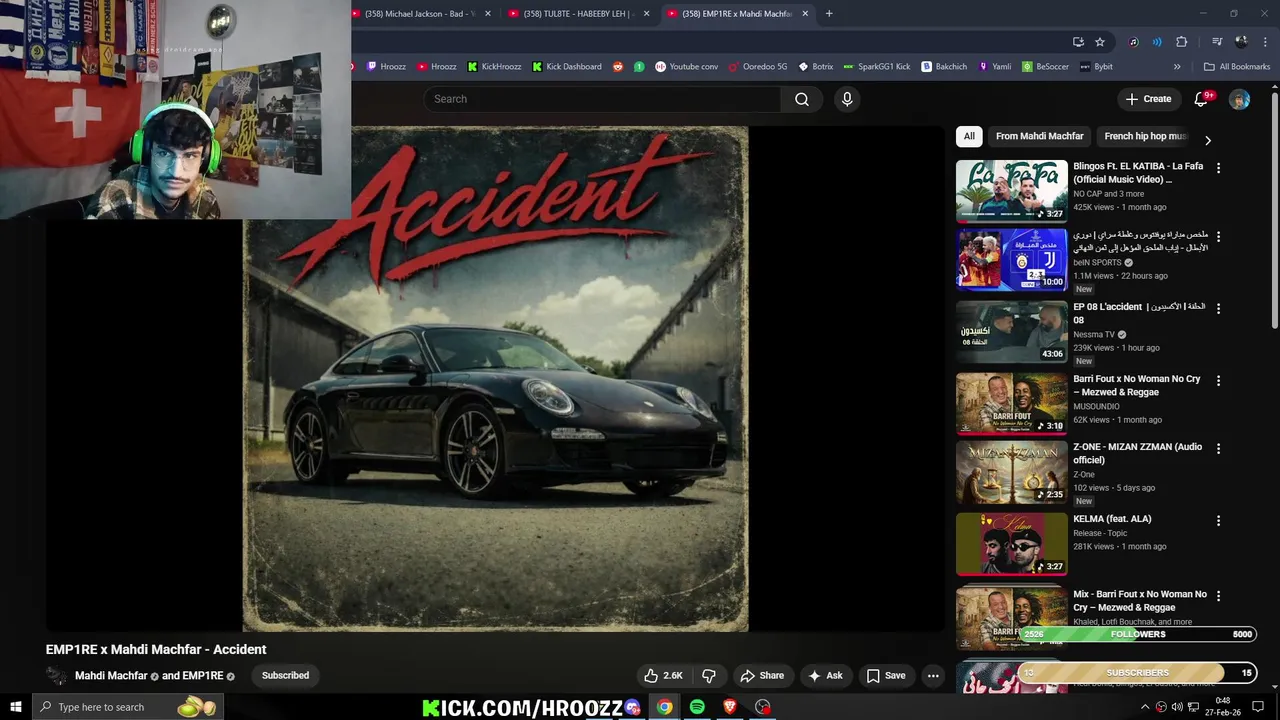
Task: Open the Chrome extensions puzzle icon
Action: click(1181, 42)
